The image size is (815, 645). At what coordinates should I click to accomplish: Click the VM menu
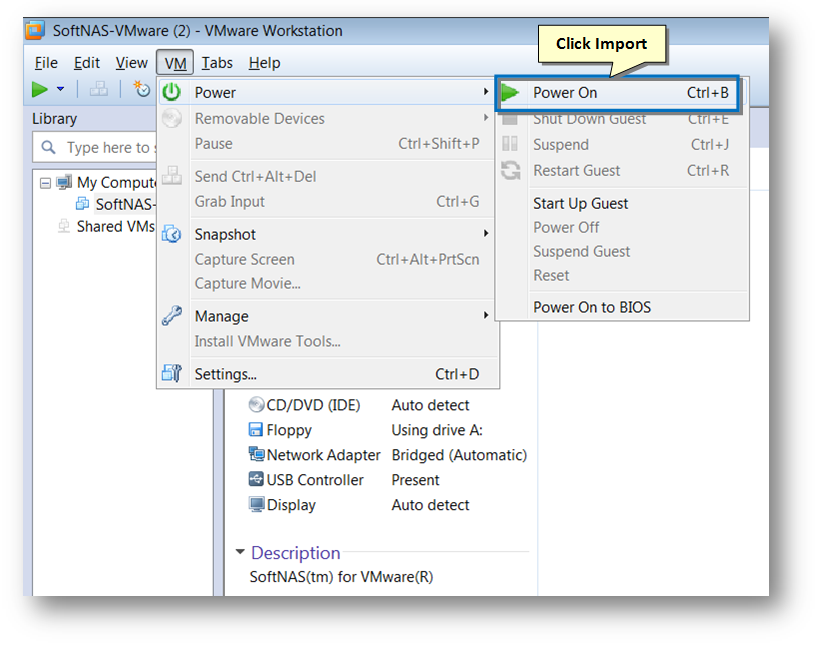coord(175,63)
